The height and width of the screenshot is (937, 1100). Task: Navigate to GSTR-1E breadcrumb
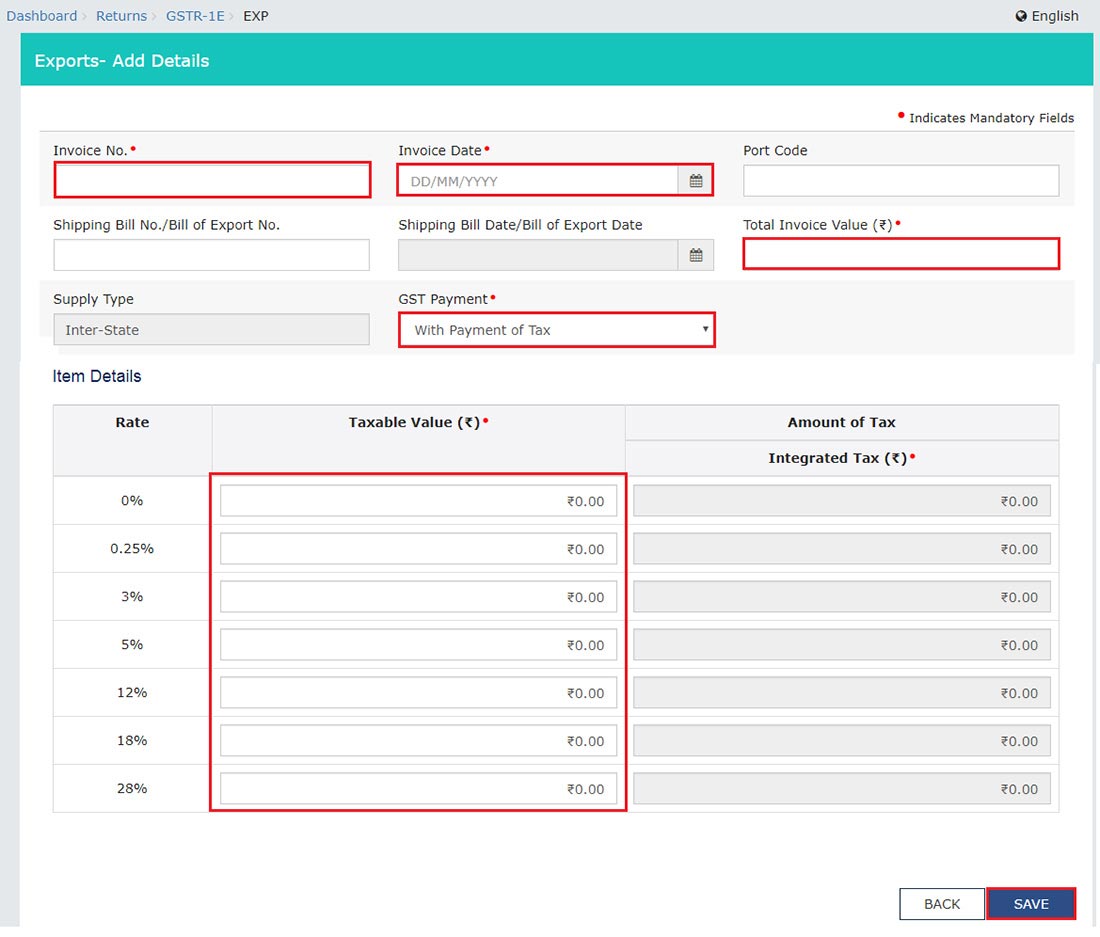(195, 16)
